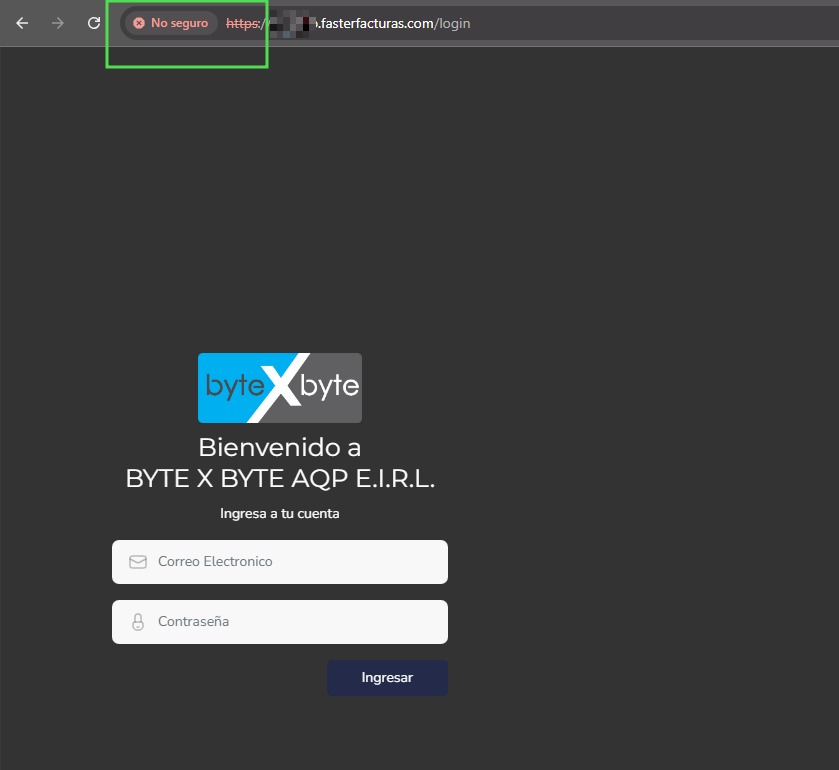The height and width of the screenshot is (770, 839).
Task: Click the crossed-out https in the URL
Action: tap(241, 23)
